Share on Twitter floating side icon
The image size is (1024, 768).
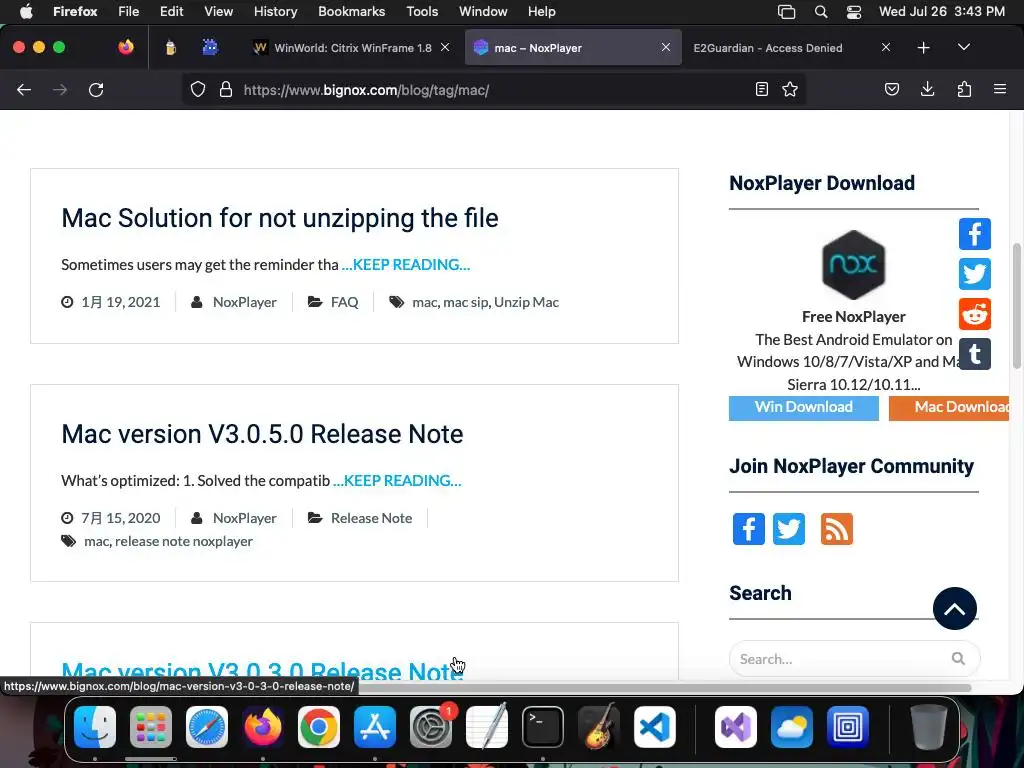click(974, 274)
